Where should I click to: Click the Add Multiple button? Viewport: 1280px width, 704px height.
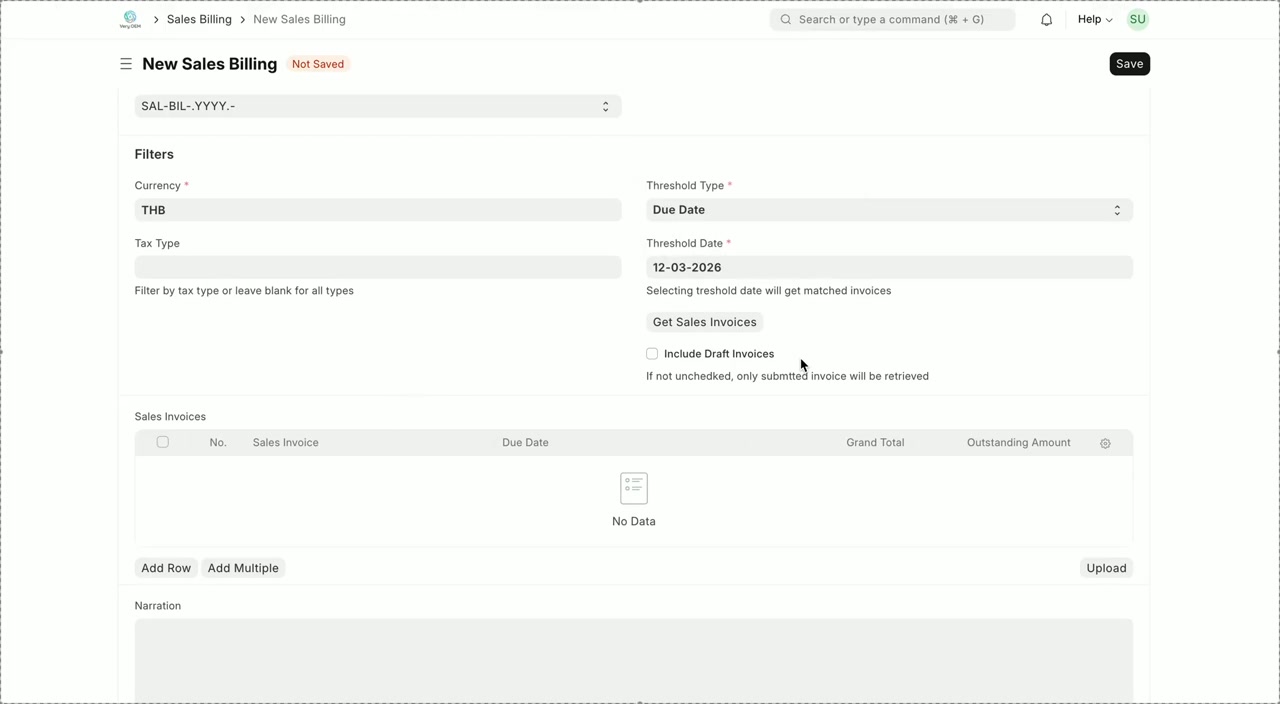tap(243, 568)
